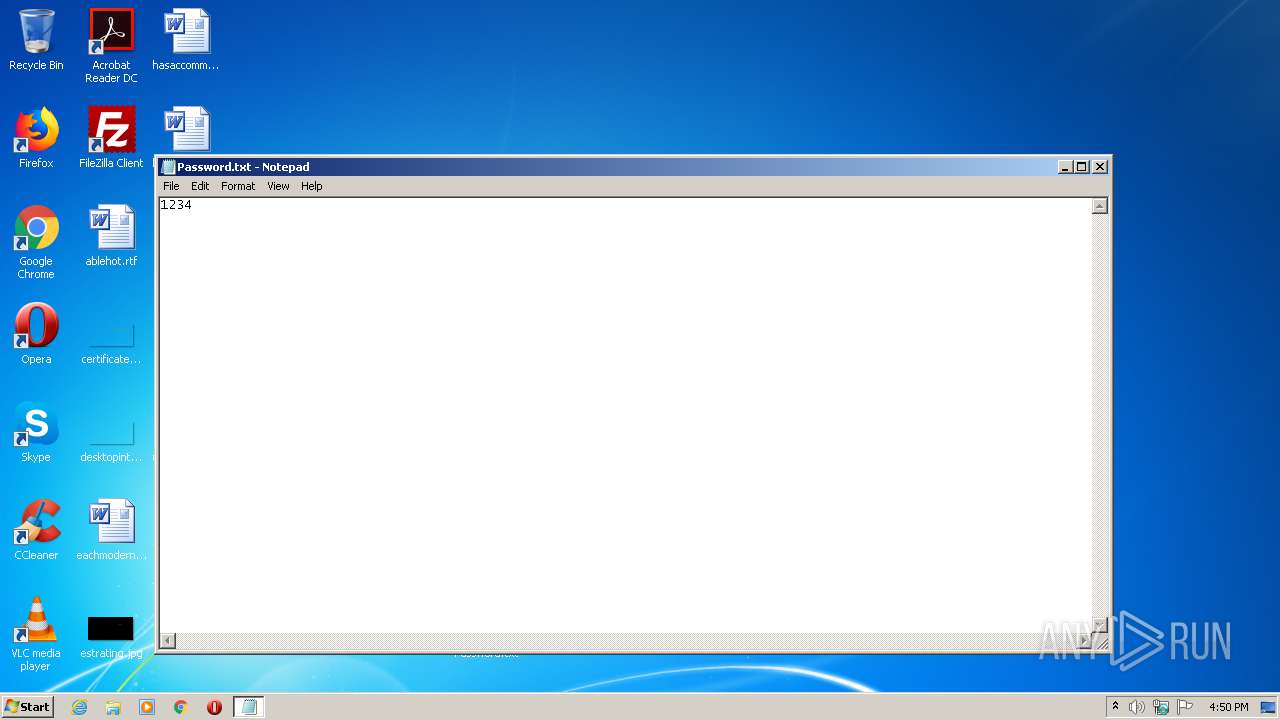Open the File menu in Notepad
This screenshot has width=1280, height=720.
pyautogui.click(x=171, y=186)
